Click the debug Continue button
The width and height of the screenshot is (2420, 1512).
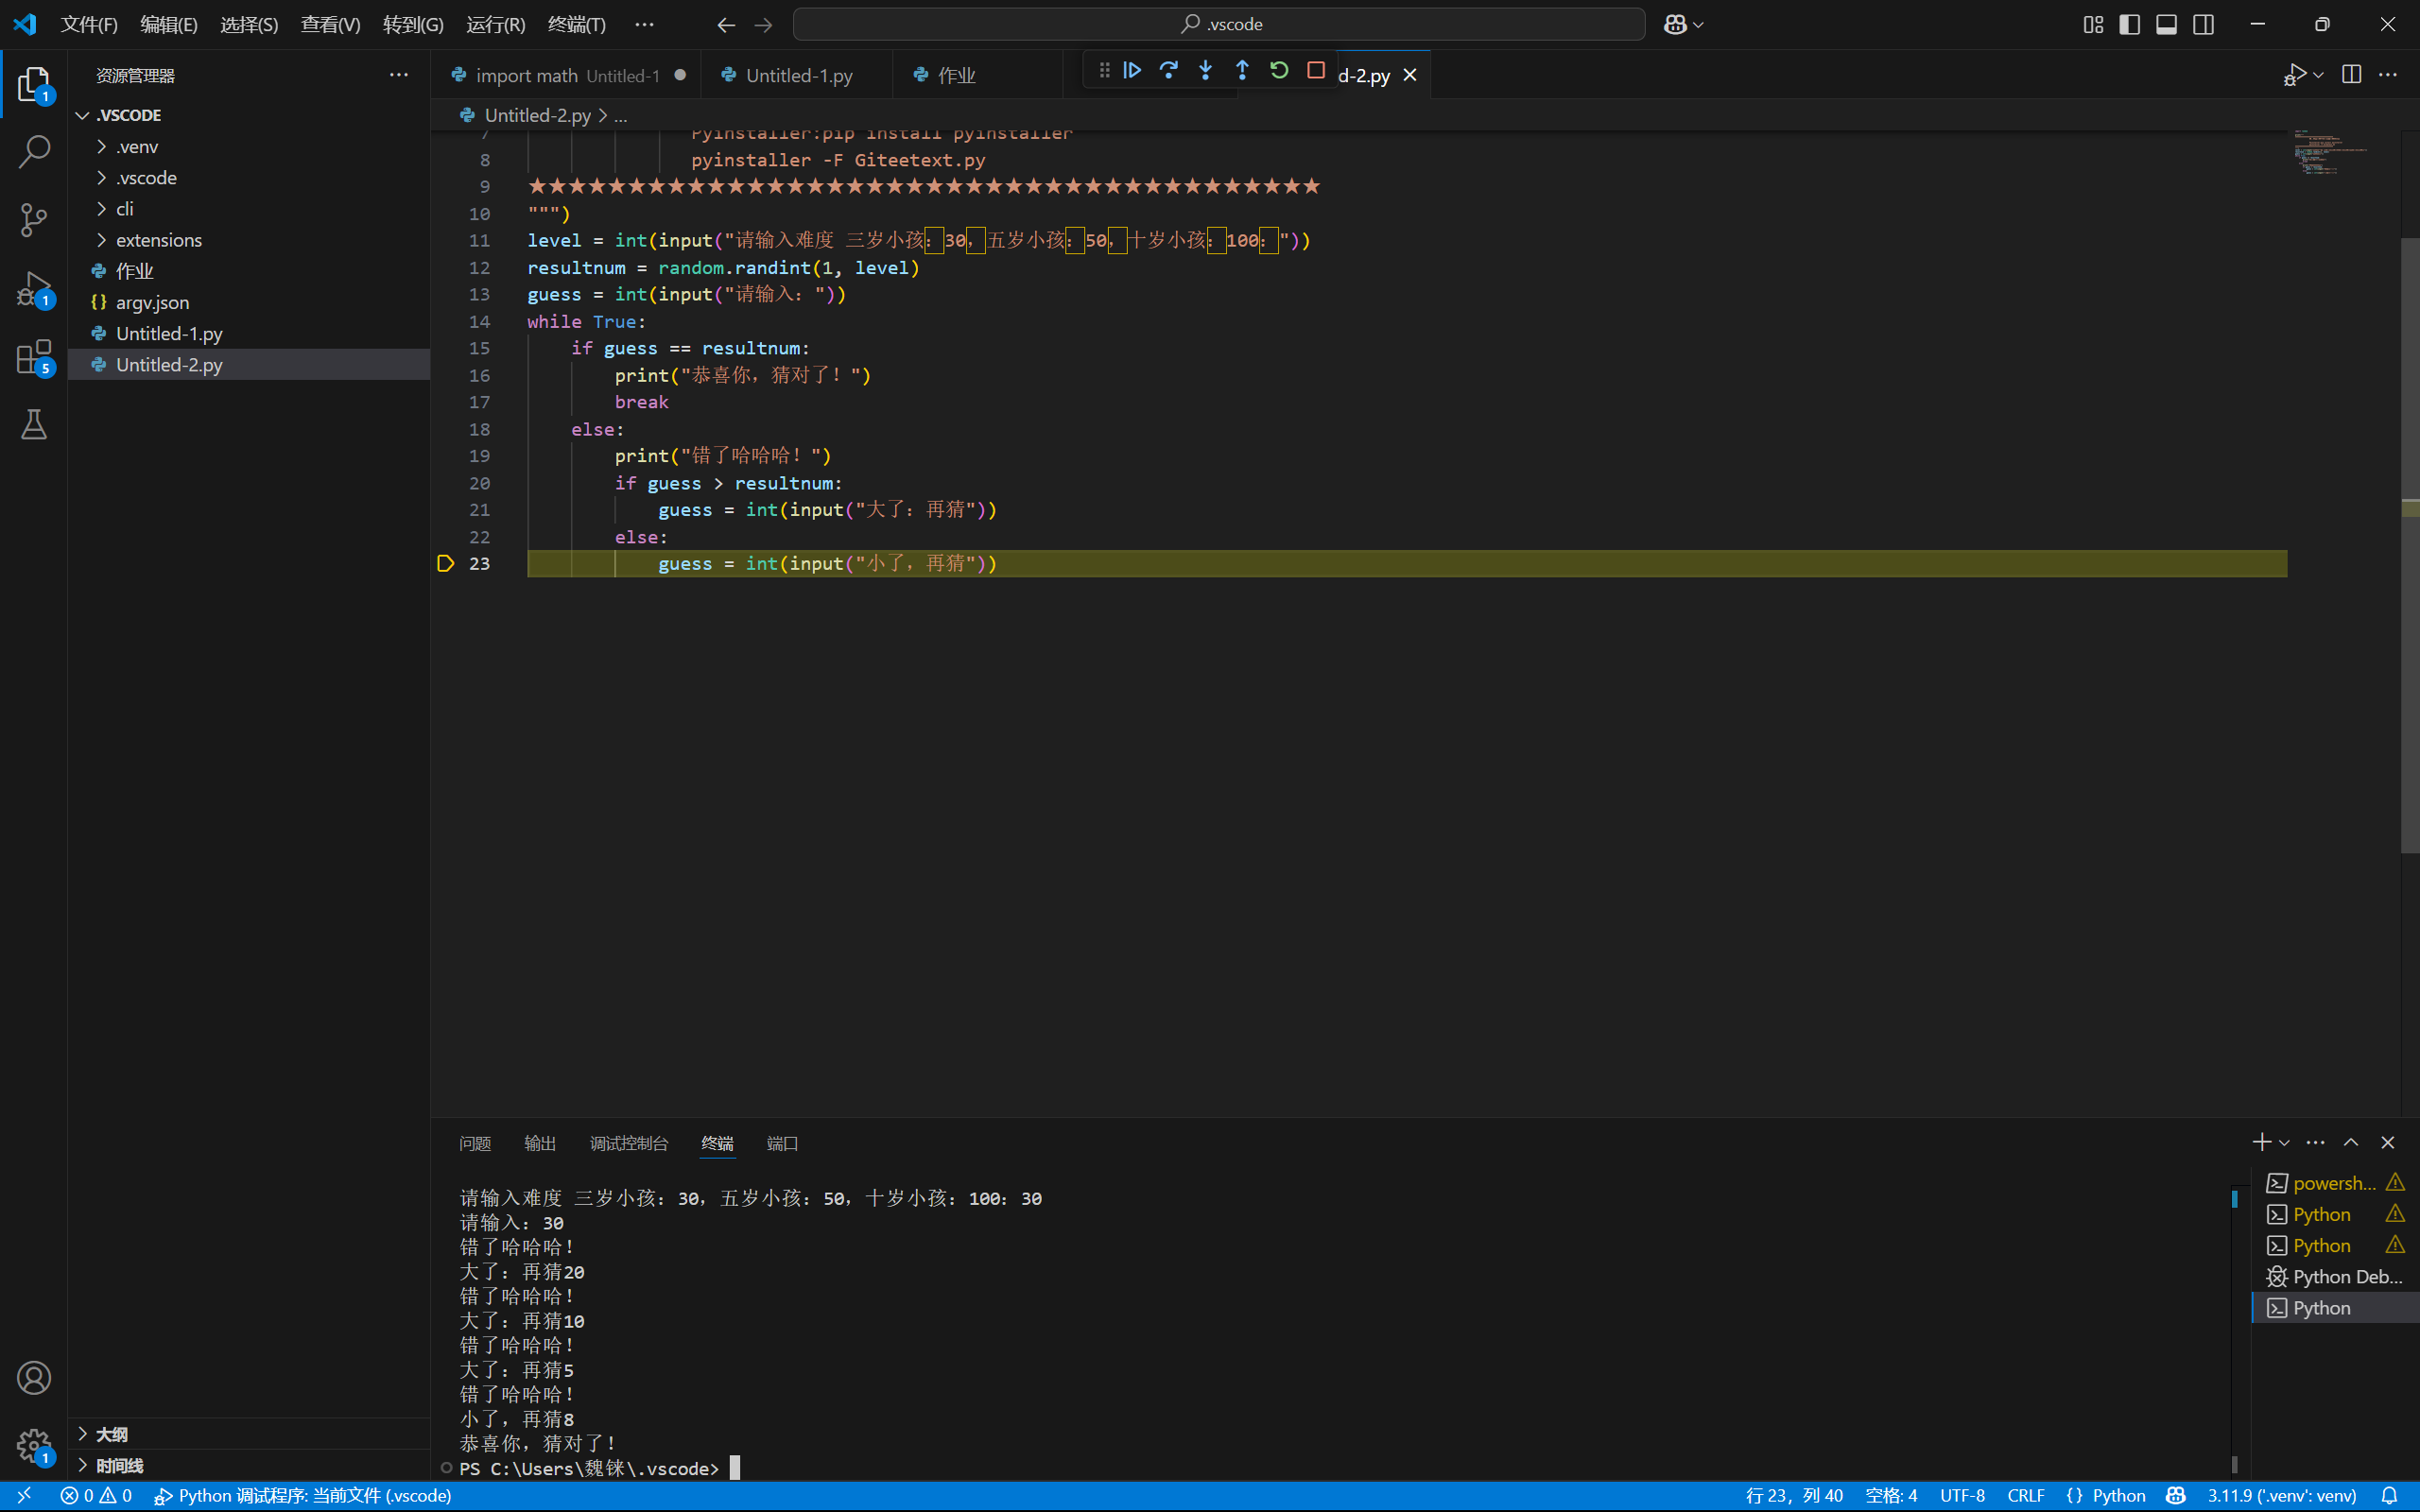tap(1132, 70)
